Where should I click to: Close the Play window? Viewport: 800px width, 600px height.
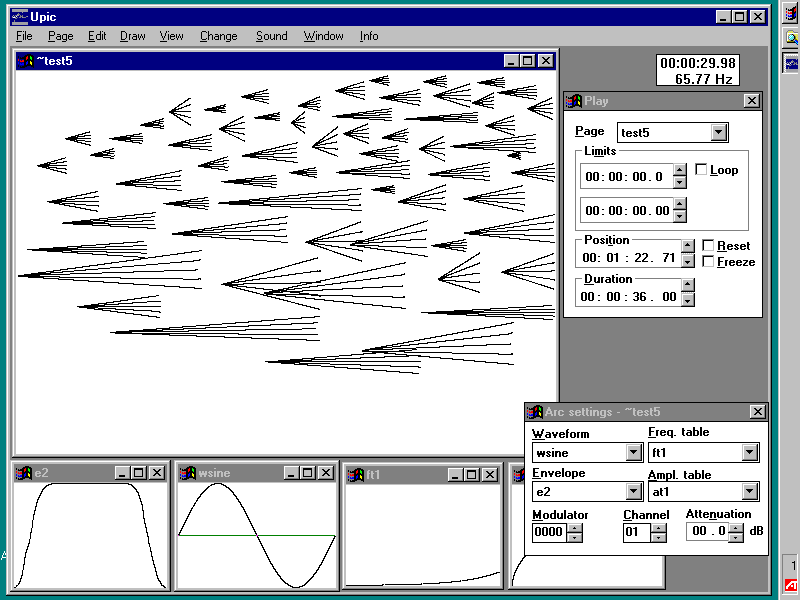[x=752, y=101]
